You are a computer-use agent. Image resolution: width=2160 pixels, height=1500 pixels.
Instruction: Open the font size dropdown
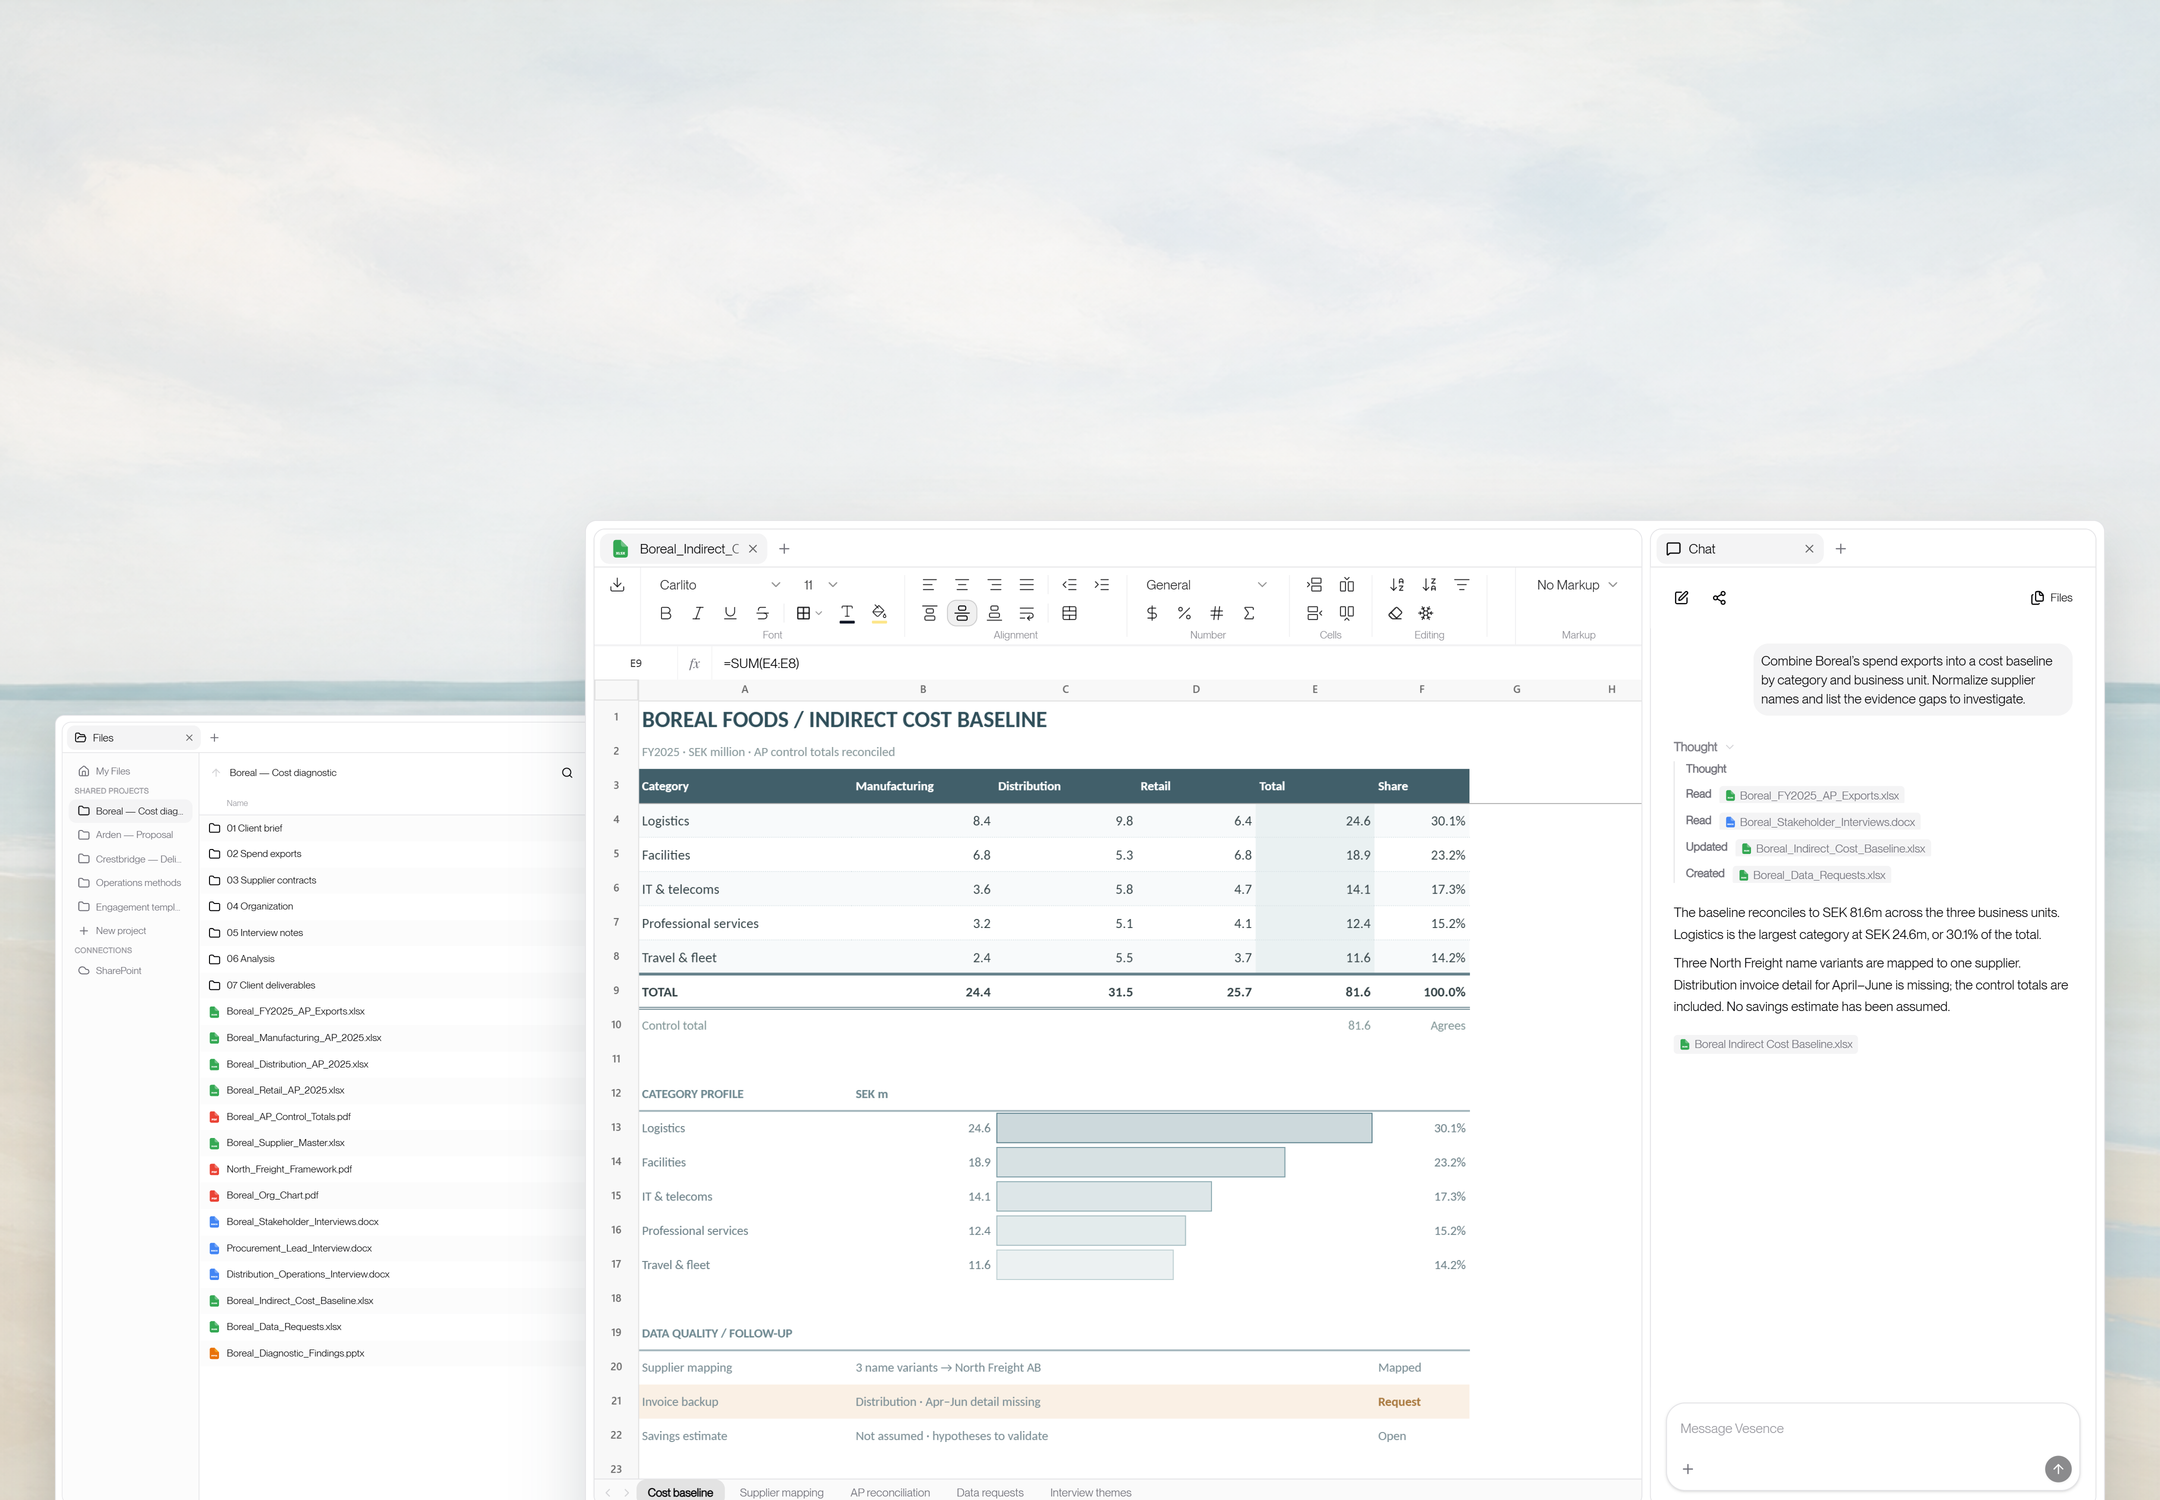click(x=820, y=585)
